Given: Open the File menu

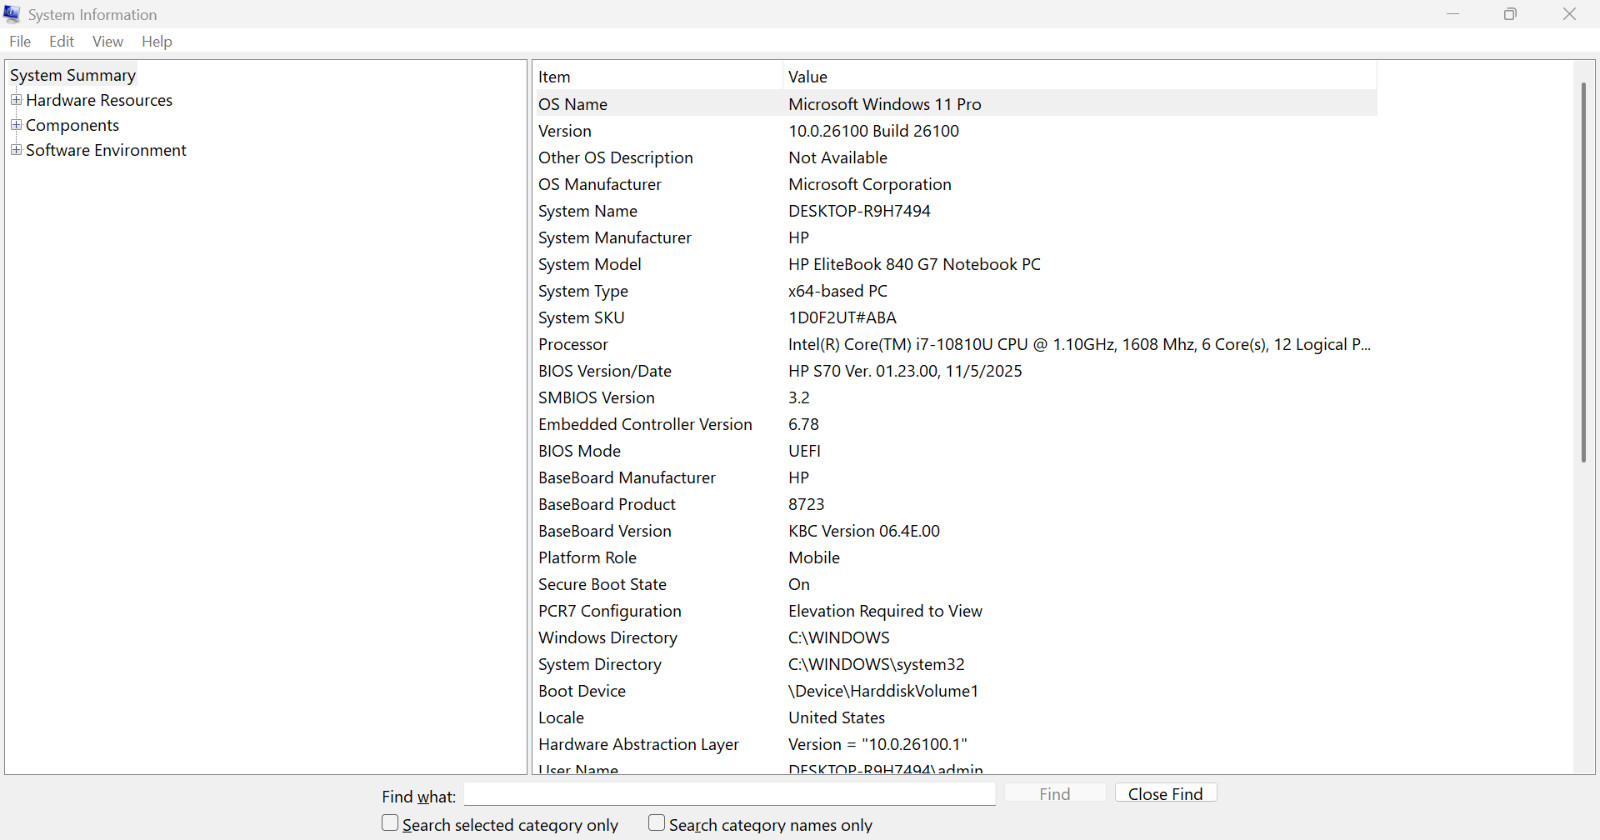Looking at the screenshot, I should point(20,41).
